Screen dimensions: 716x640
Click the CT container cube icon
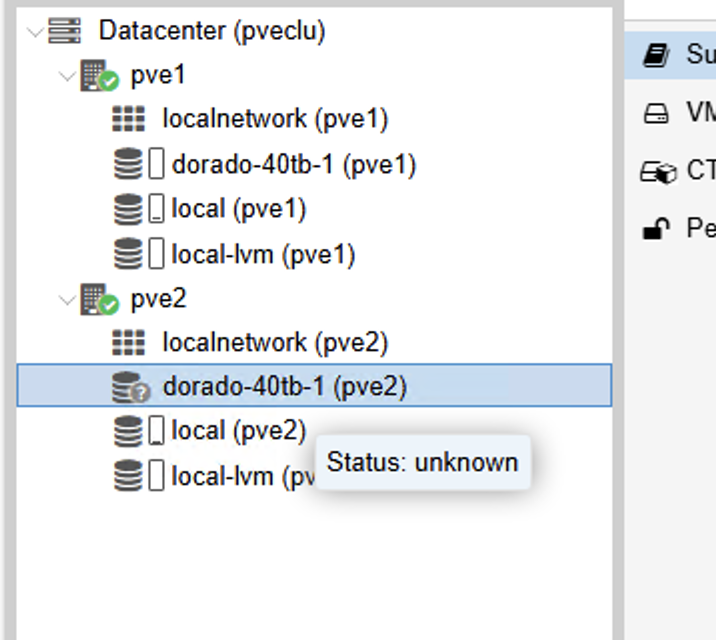(x=658, y=172)
